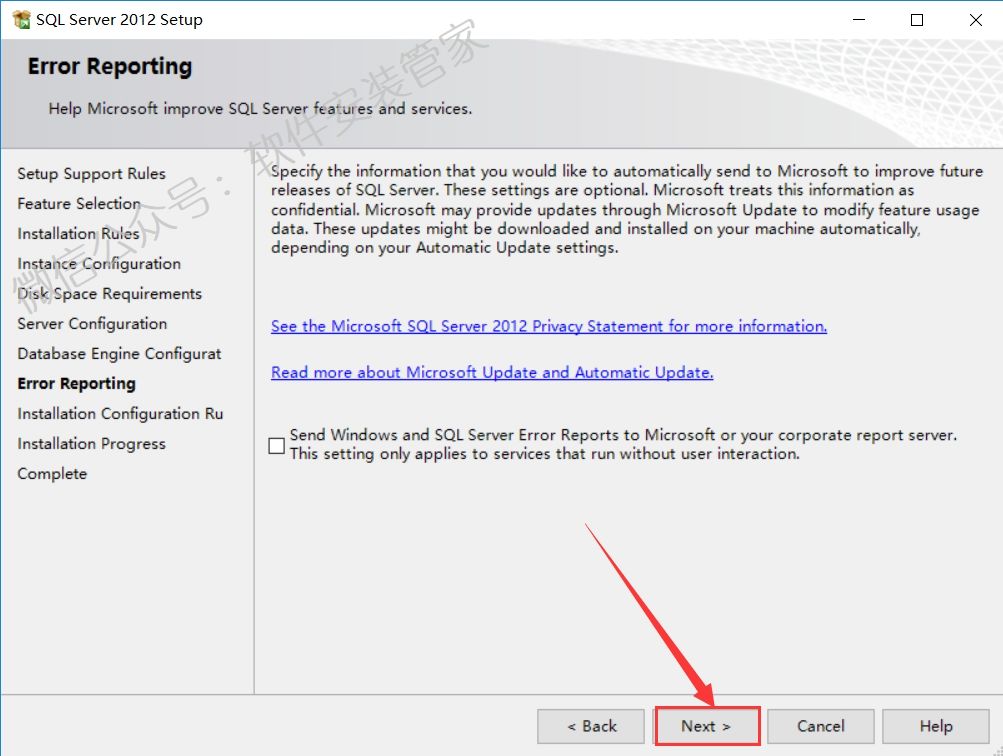1003x756 pixels.
Task: Select Instance Configuration step
Action: tap(99, 264)
